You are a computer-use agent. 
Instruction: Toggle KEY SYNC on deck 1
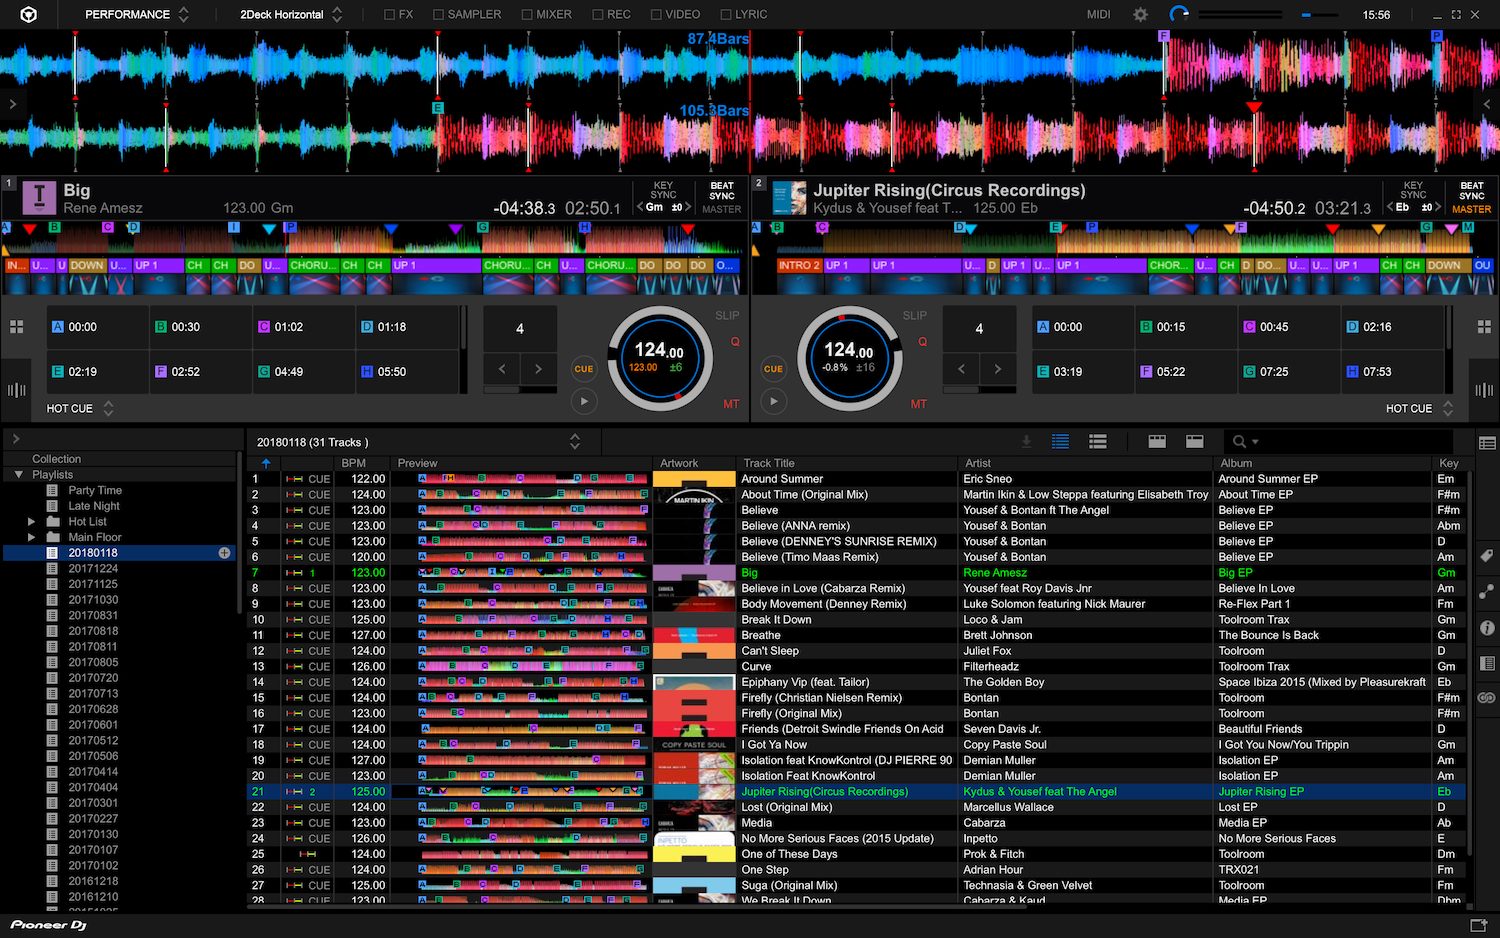pyautogui.click(x=663, y=190)
